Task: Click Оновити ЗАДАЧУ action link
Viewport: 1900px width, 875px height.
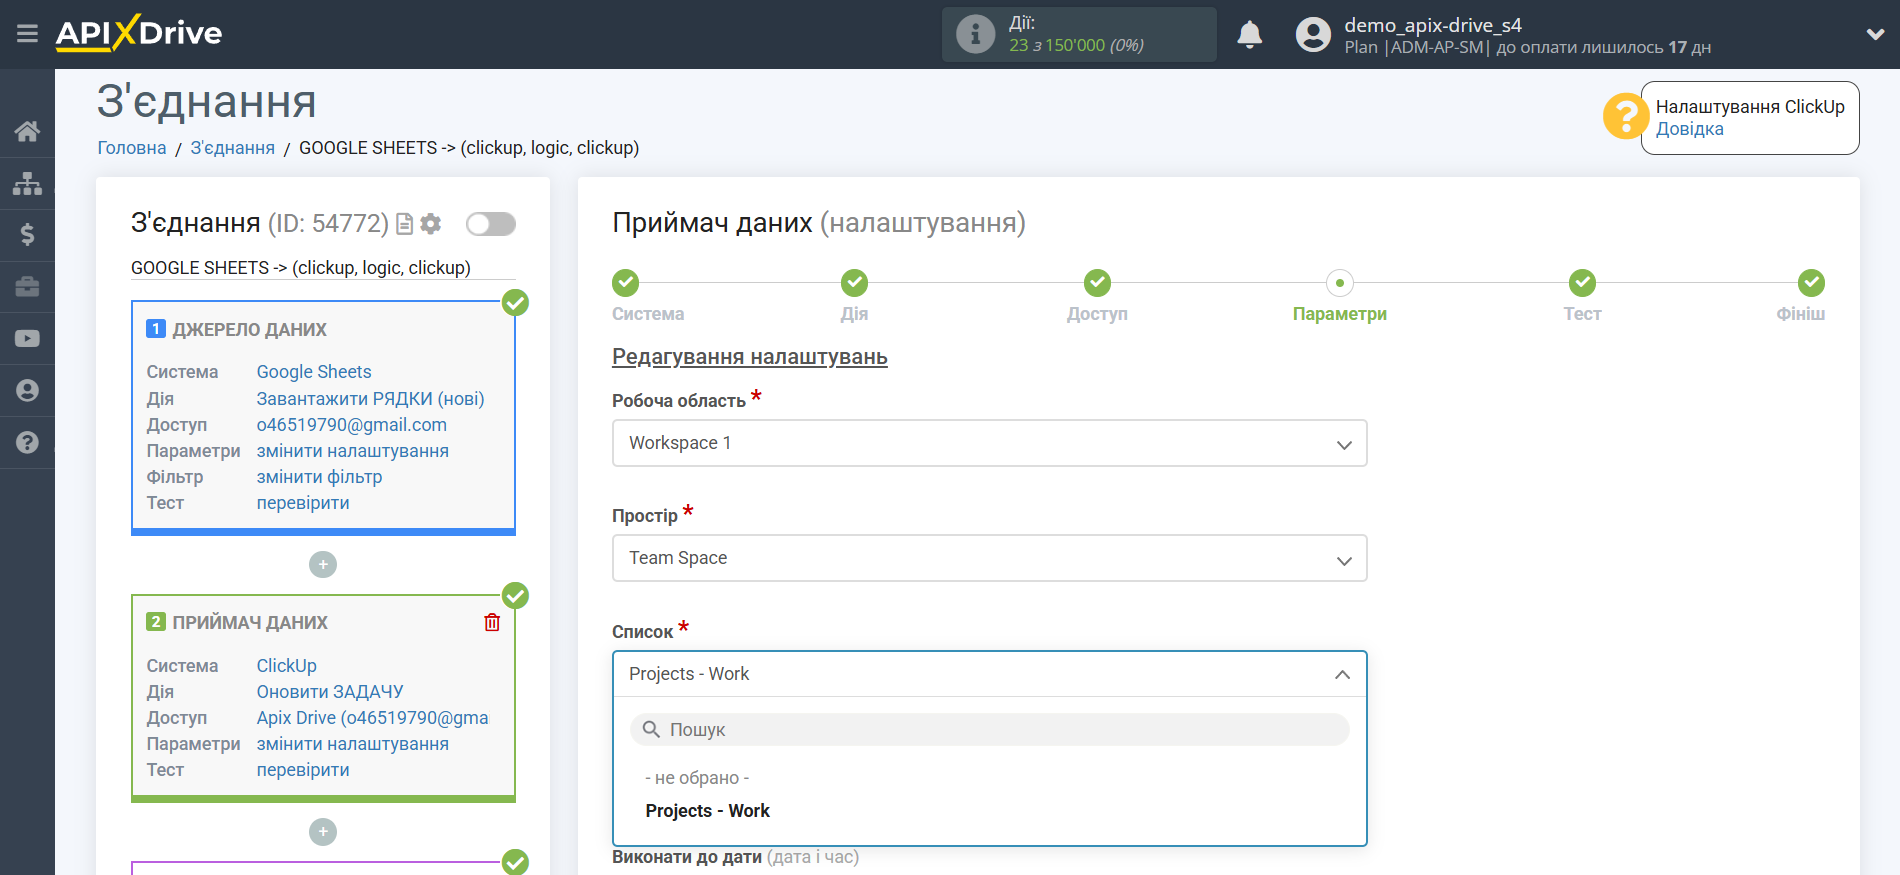Action: [x=330, y=692]
